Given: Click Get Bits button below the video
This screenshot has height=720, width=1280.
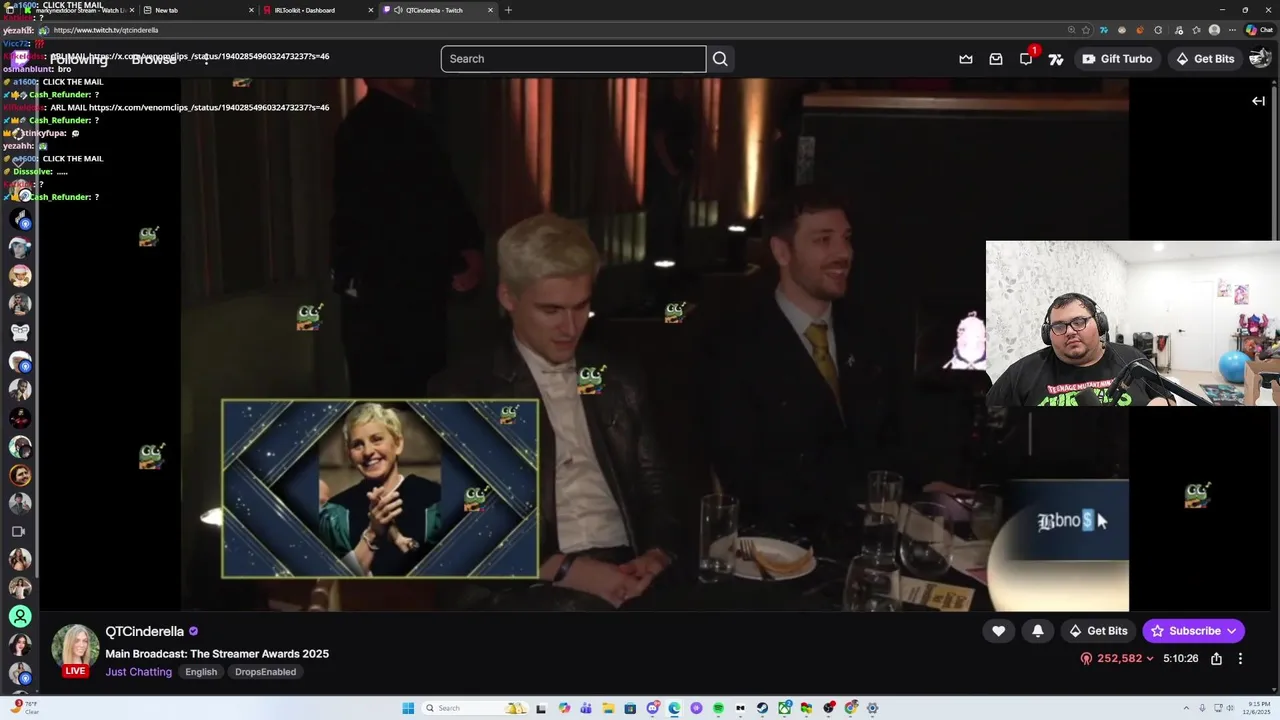Looking at the screenshot, I should 1098,631.
